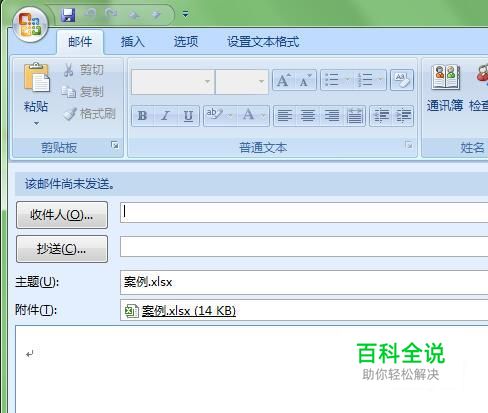This screenshot has width=488, height=413.
Task: Open the font name combo box
Action: tap(173, 82)
